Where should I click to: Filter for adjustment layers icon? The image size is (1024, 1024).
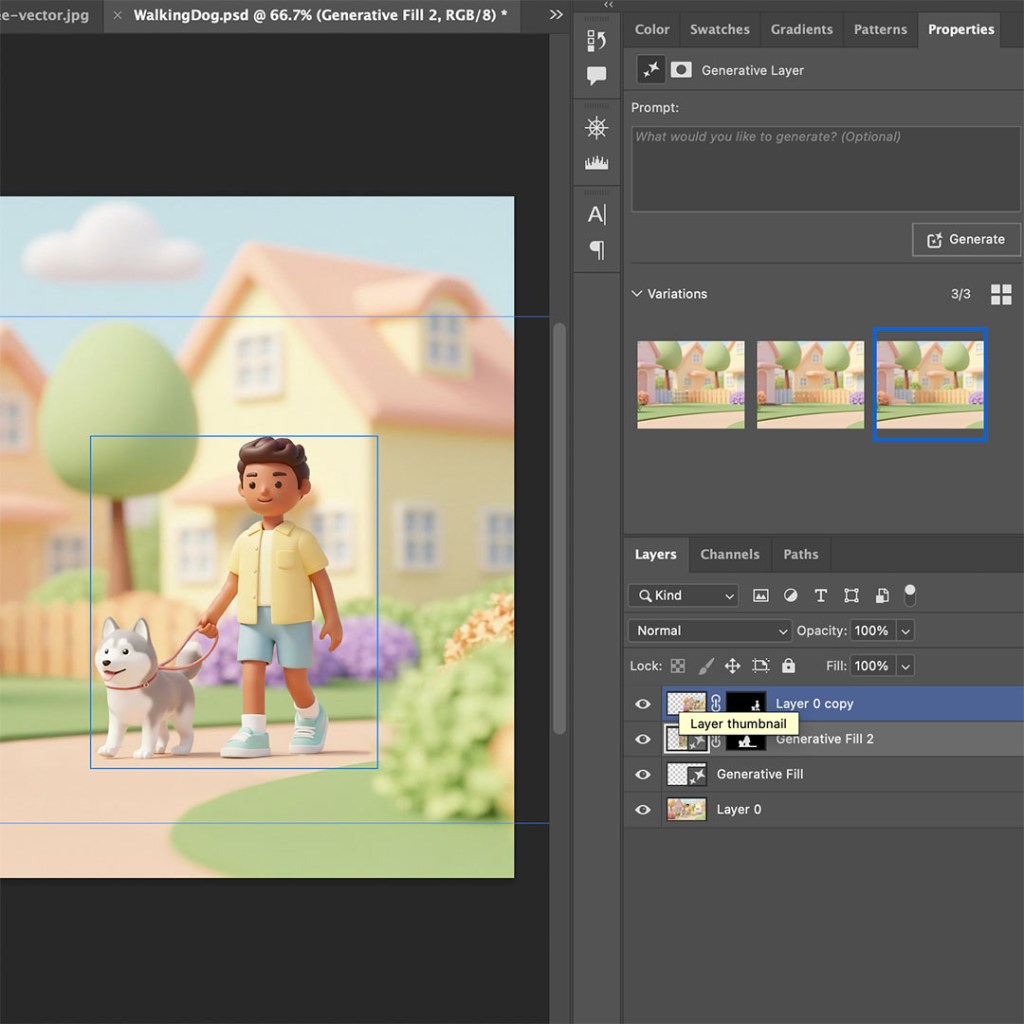791,595
